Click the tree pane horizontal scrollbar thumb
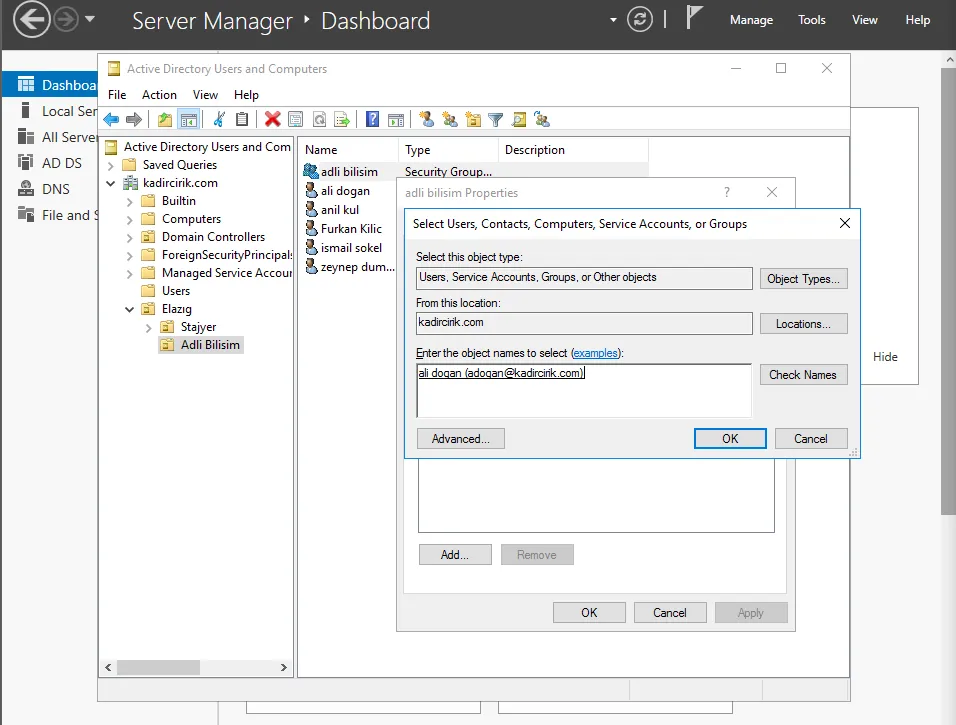956x725 pixels. [x=159, y=667]
